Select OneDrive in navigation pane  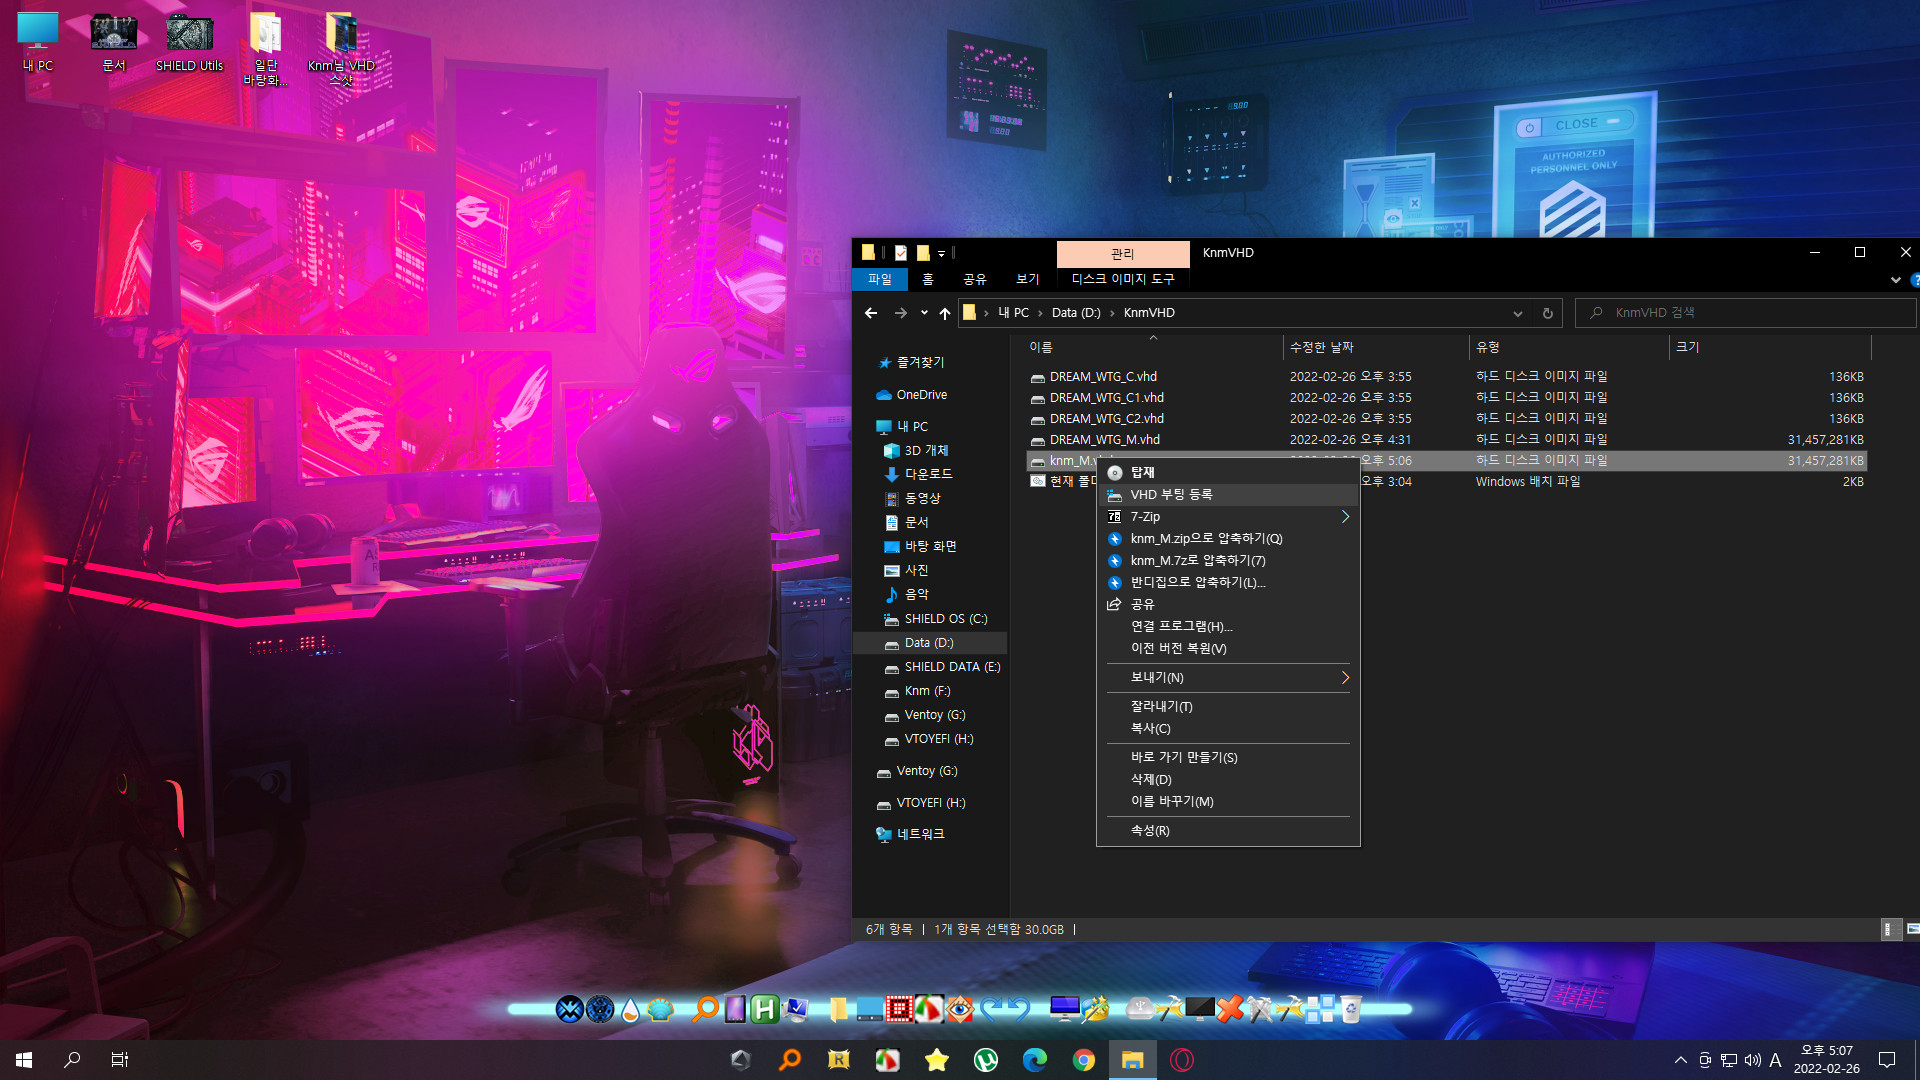tap(921, 395)
